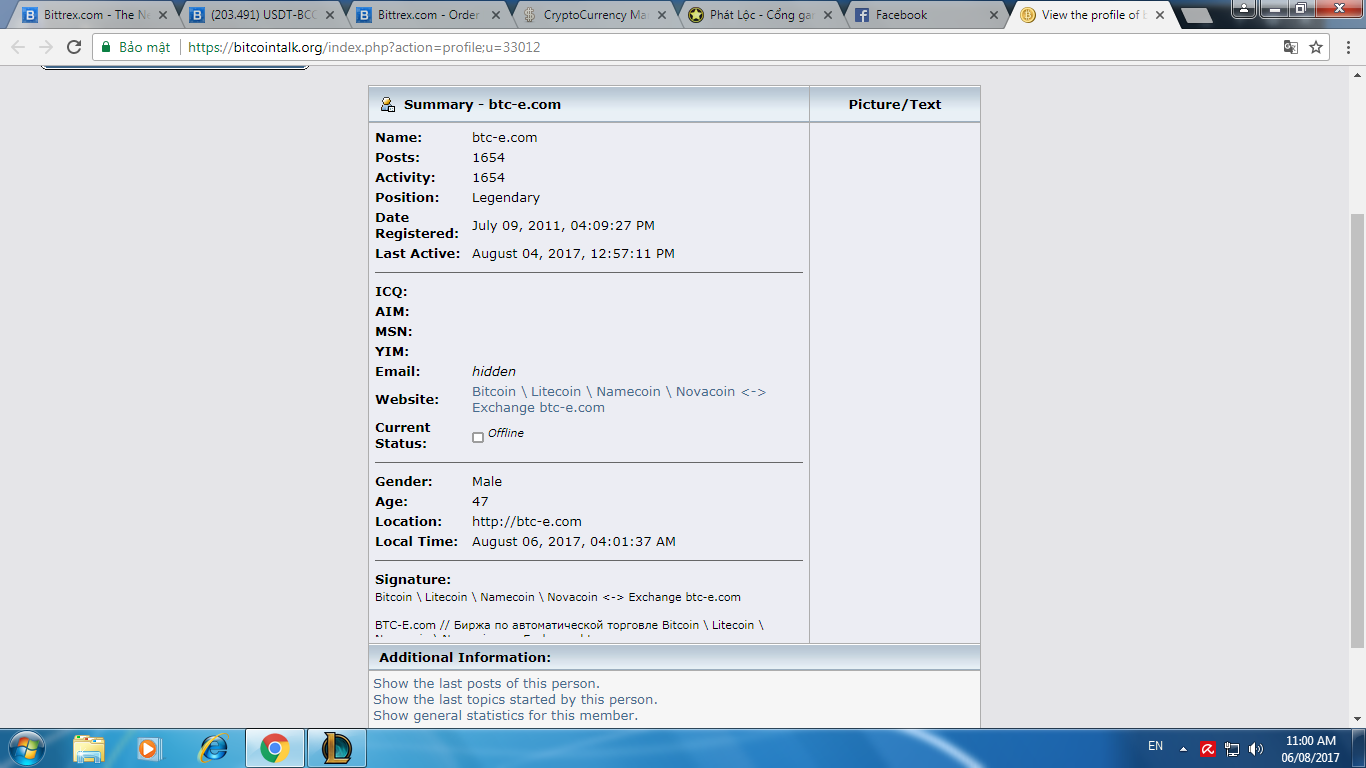Open Internet Explorer from the taskbar
This screenshot has width=1366, height=768.
pos(213,748)
